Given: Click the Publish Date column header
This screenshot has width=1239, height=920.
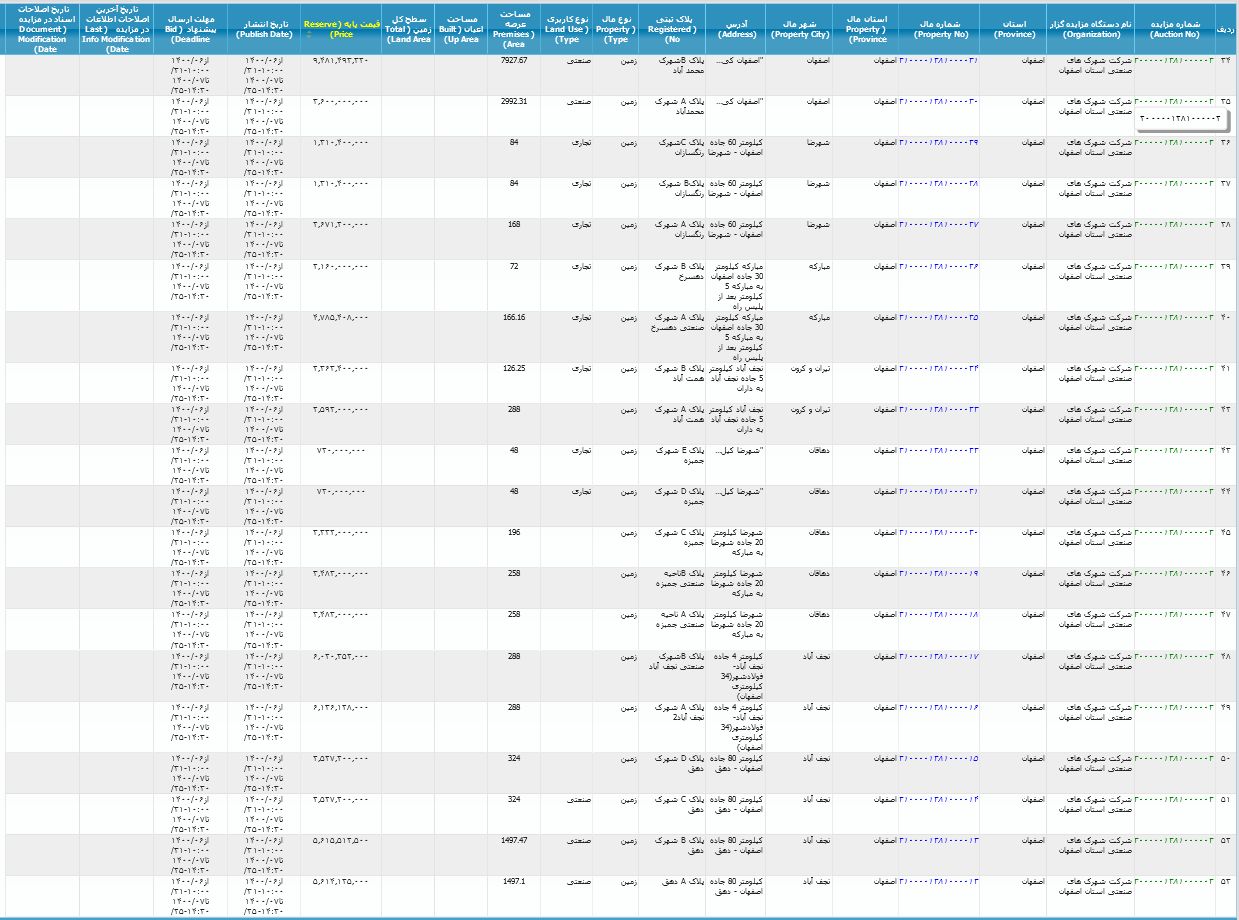Looking at the screenshot, I should coord(264,27).
